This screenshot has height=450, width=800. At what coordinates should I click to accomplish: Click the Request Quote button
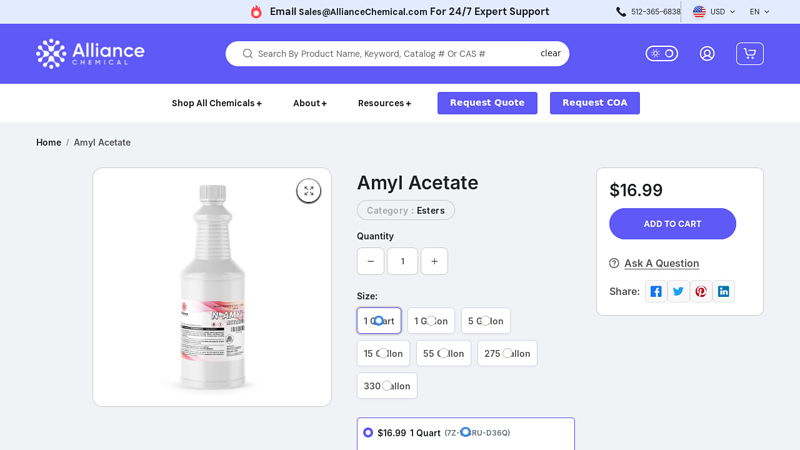click(487, 103)
